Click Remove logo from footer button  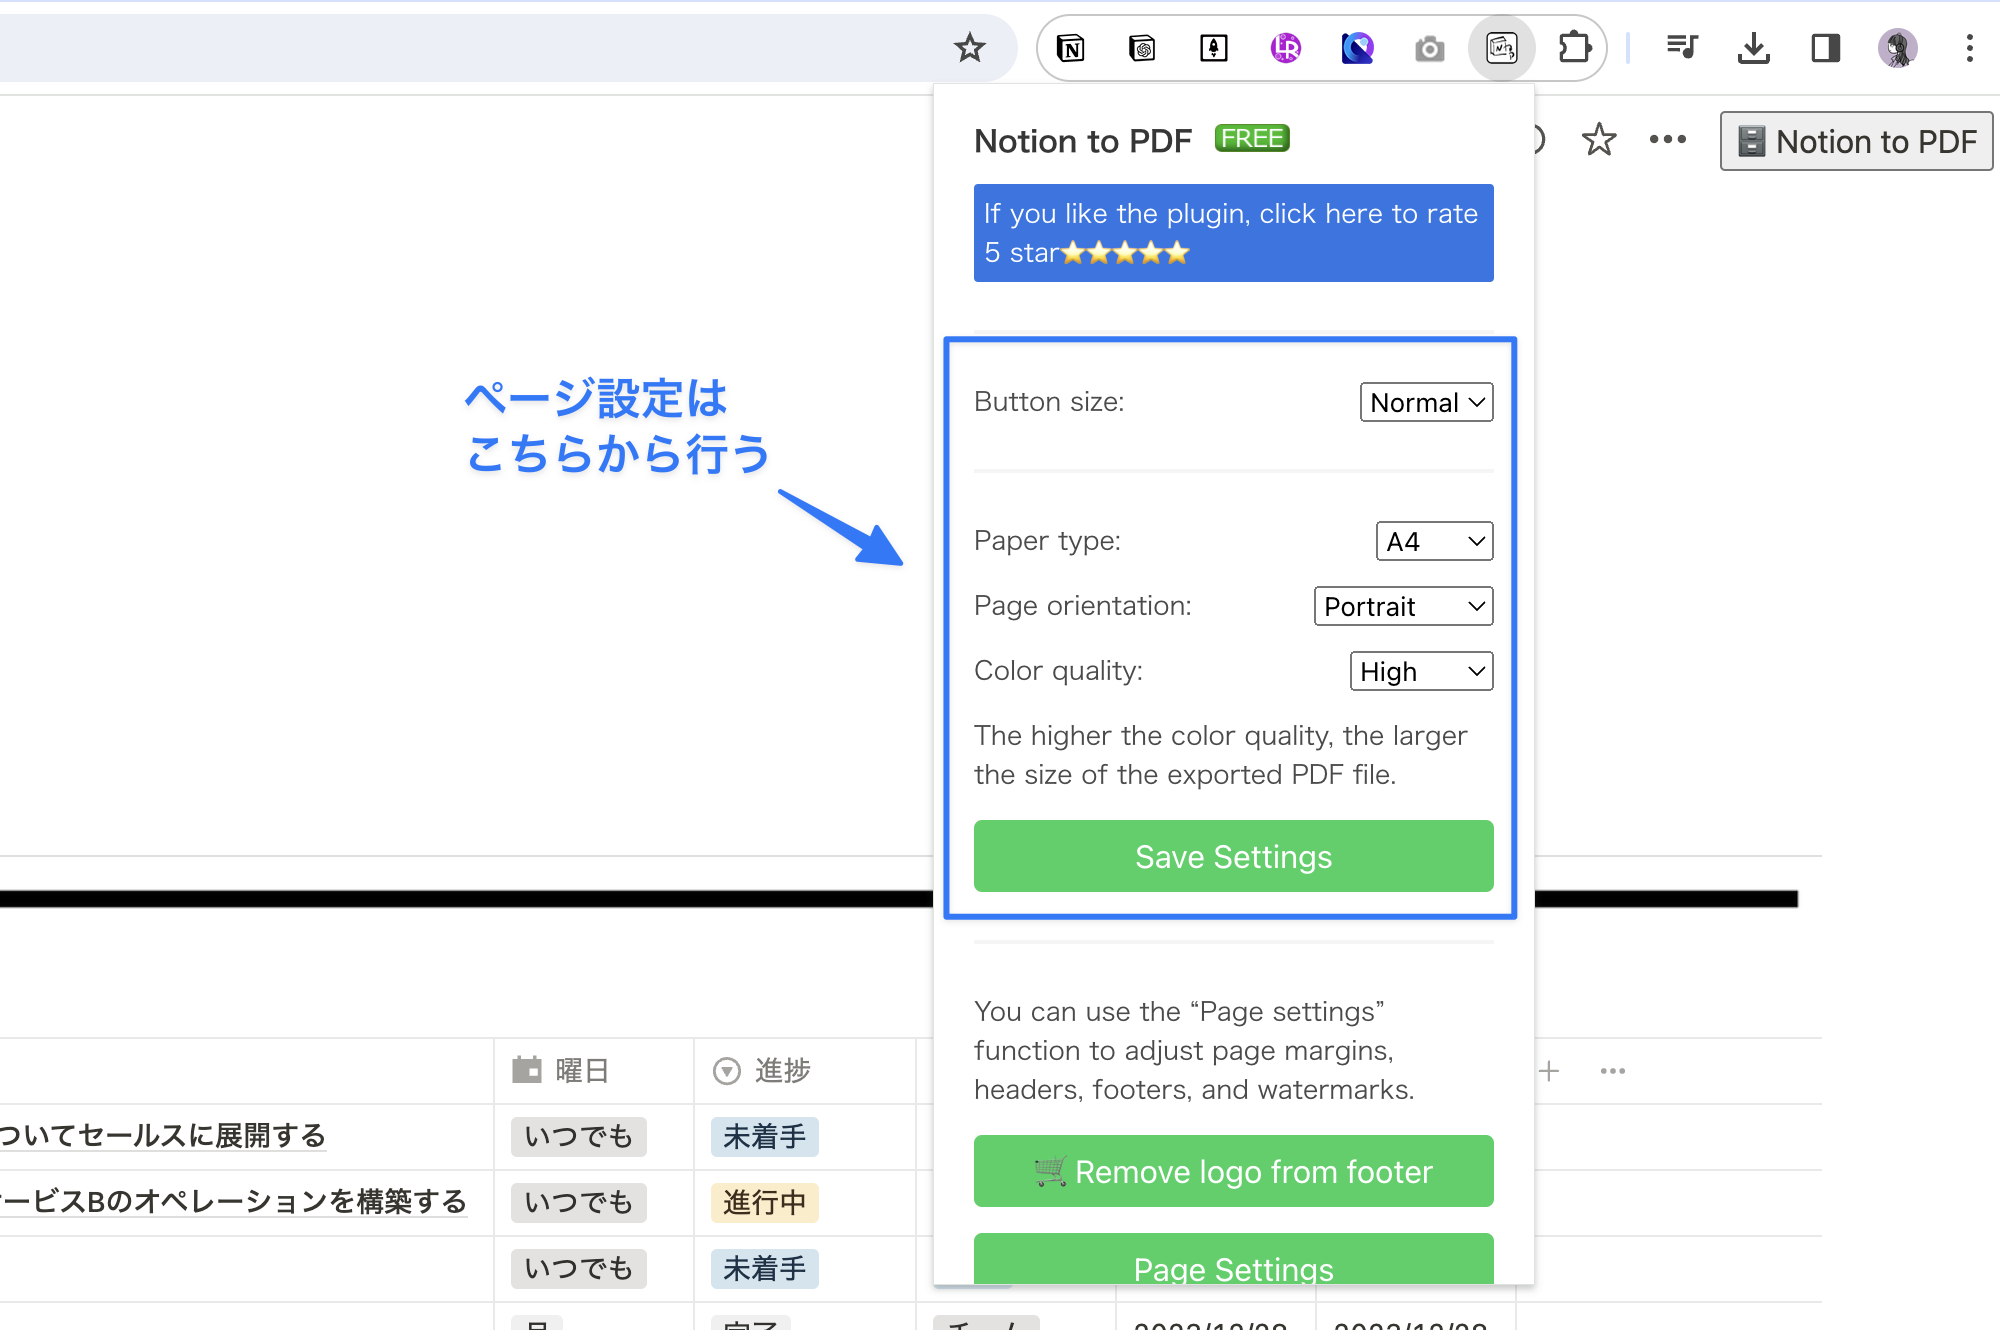(x=1233, y=1171)
